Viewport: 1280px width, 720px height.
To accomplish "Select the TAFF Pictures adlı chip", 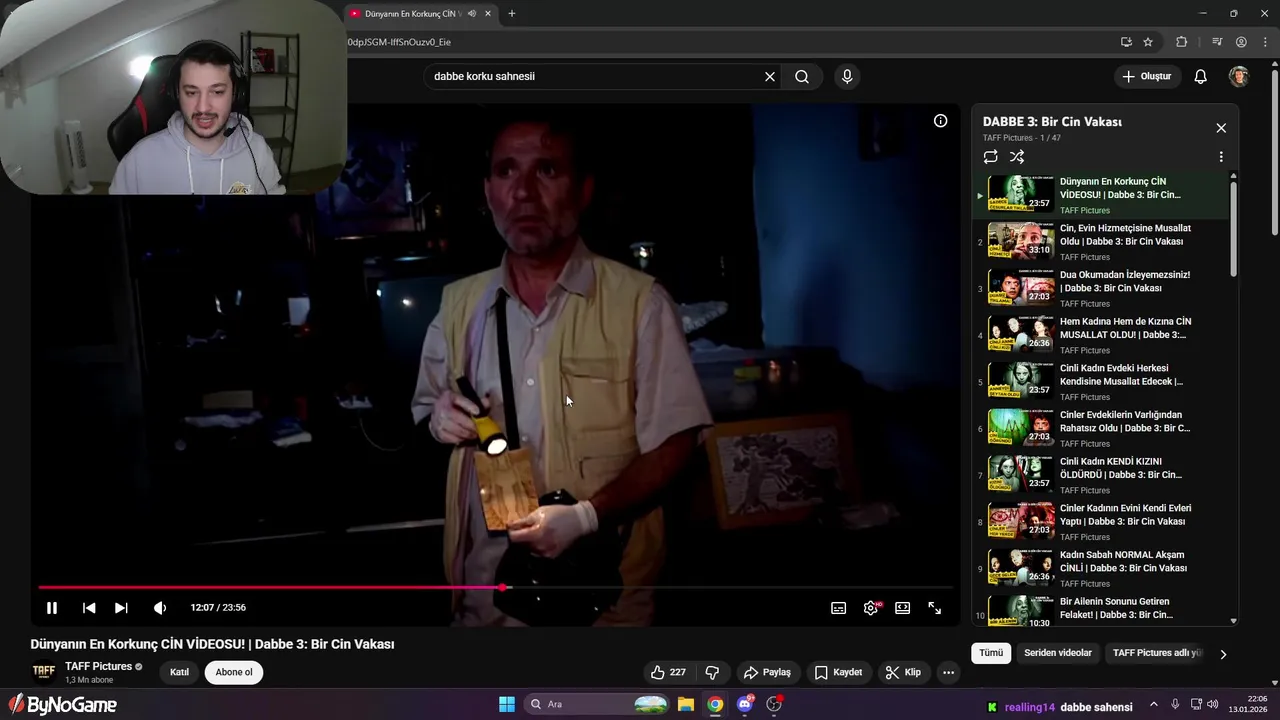I will tap(1156, 653).
